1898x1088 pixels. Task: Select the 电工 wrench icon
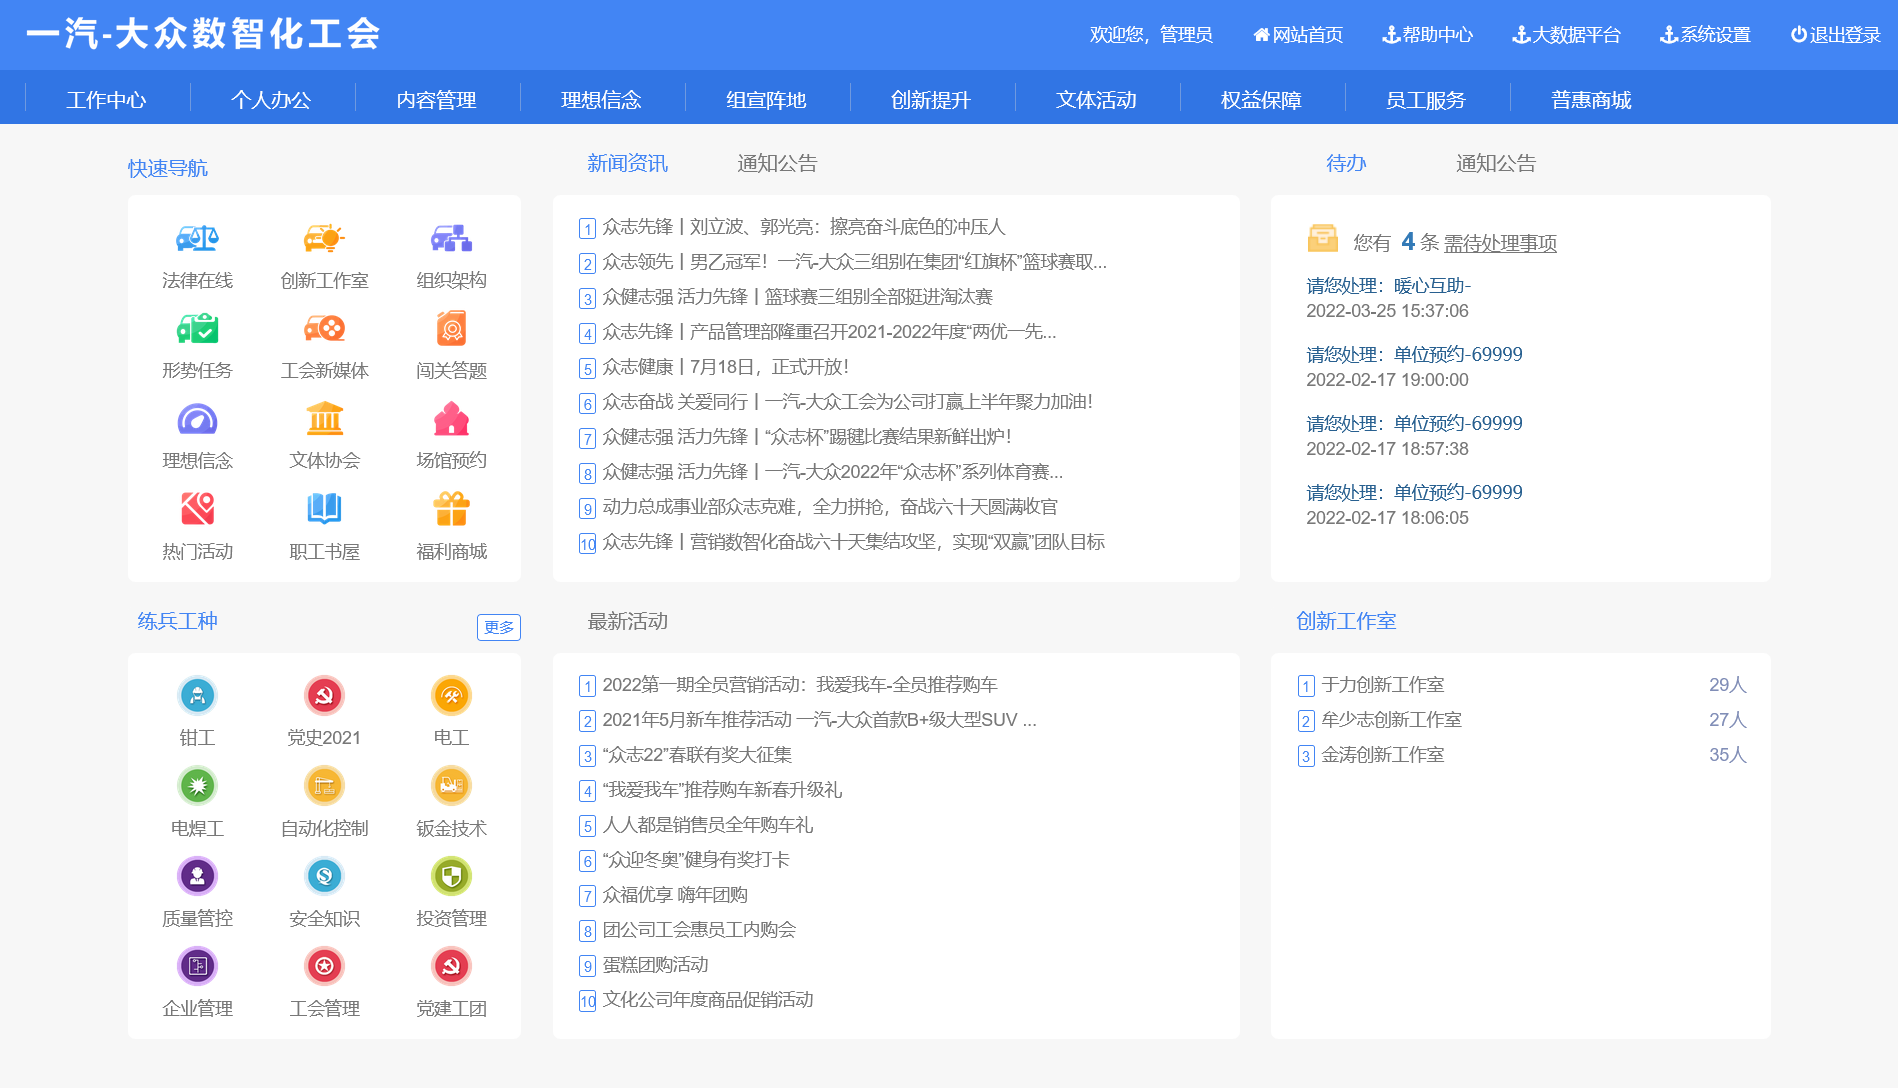451,696
